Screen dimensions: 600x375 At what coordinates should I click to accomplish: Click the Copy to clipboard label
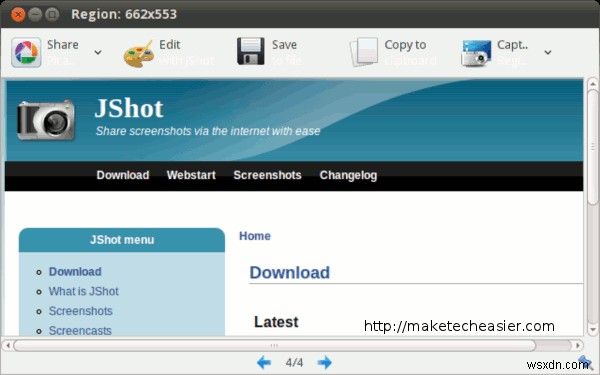411,52
